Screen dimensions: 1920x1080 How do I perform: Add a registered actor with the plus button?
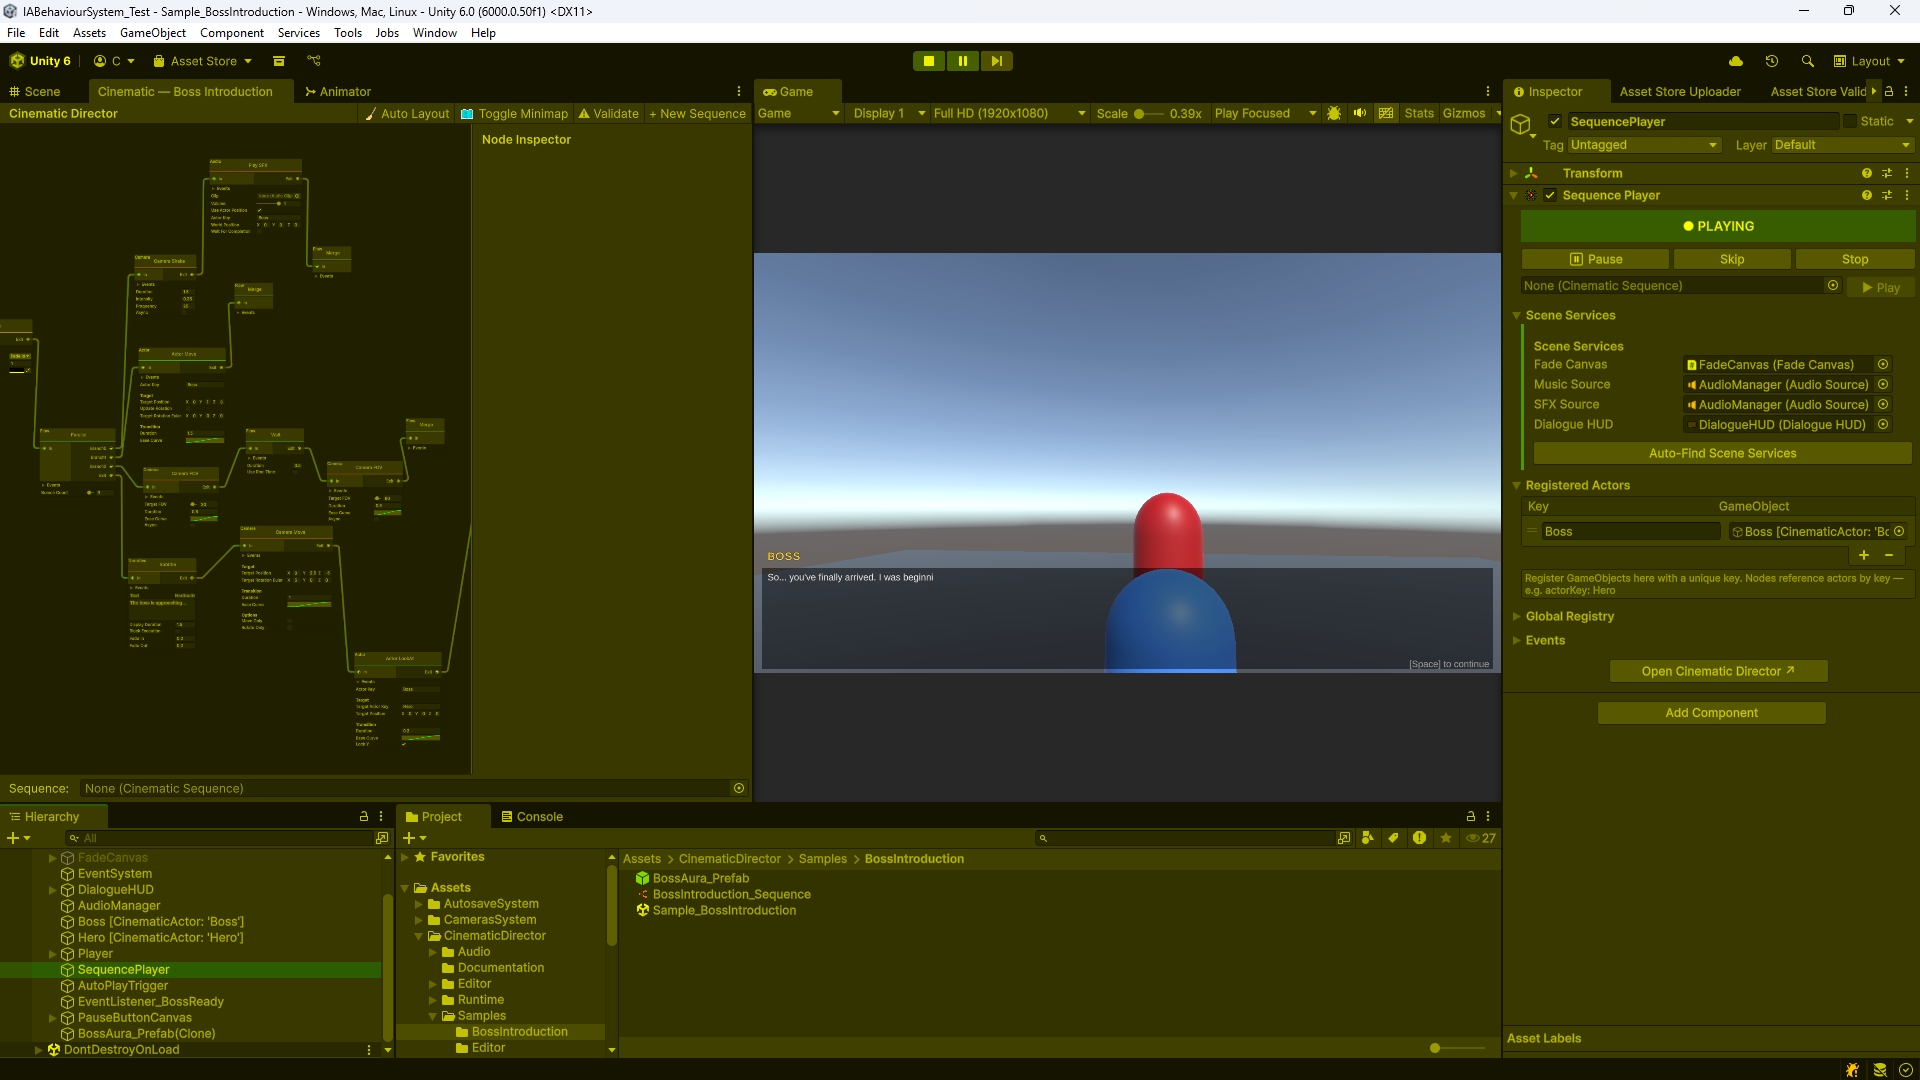click(1864, 555)
